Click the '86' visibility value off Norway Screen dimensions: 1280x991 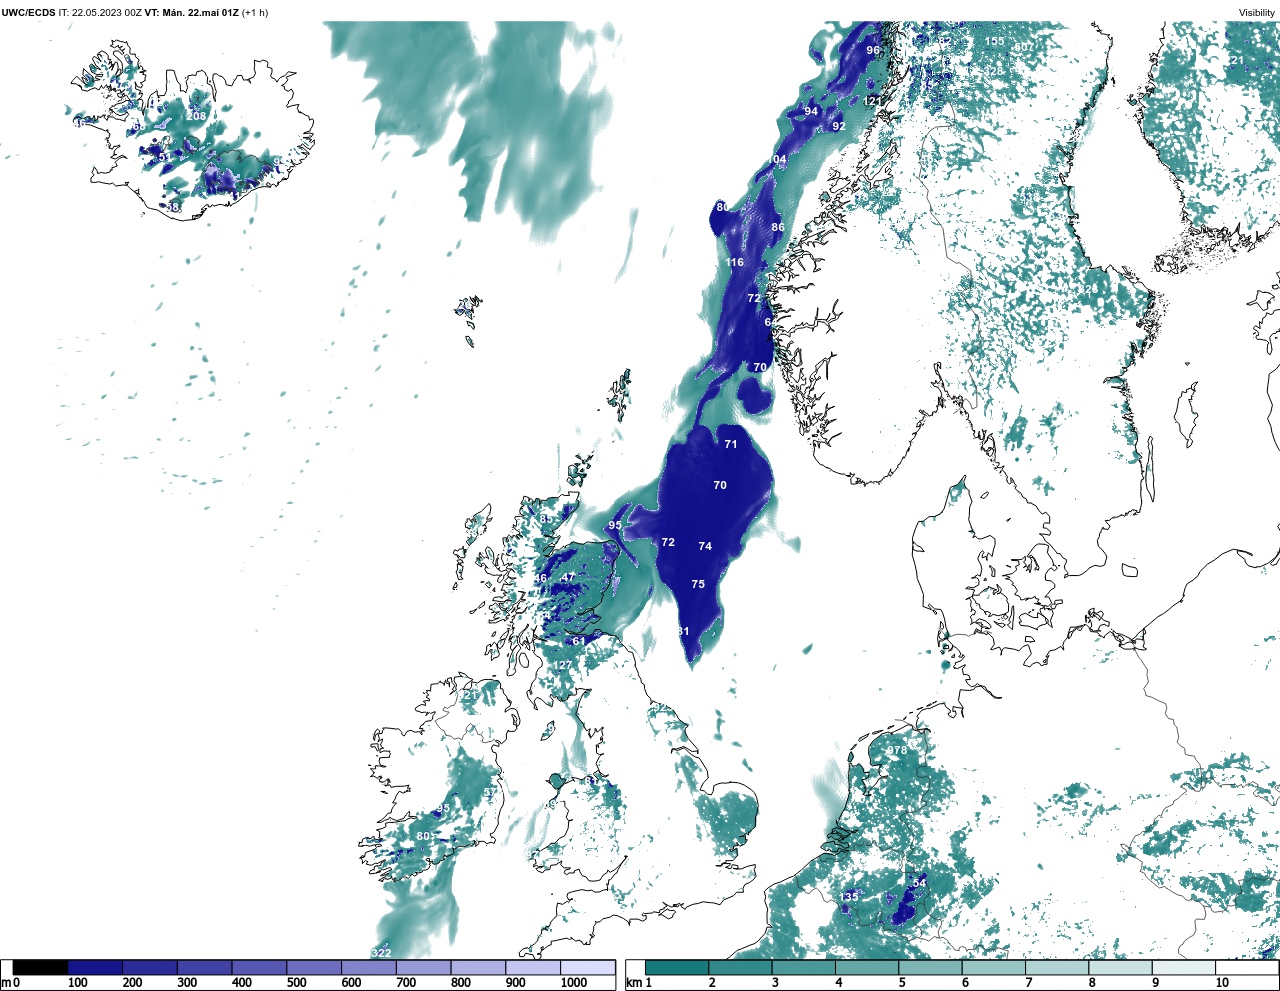coord(778,227)
